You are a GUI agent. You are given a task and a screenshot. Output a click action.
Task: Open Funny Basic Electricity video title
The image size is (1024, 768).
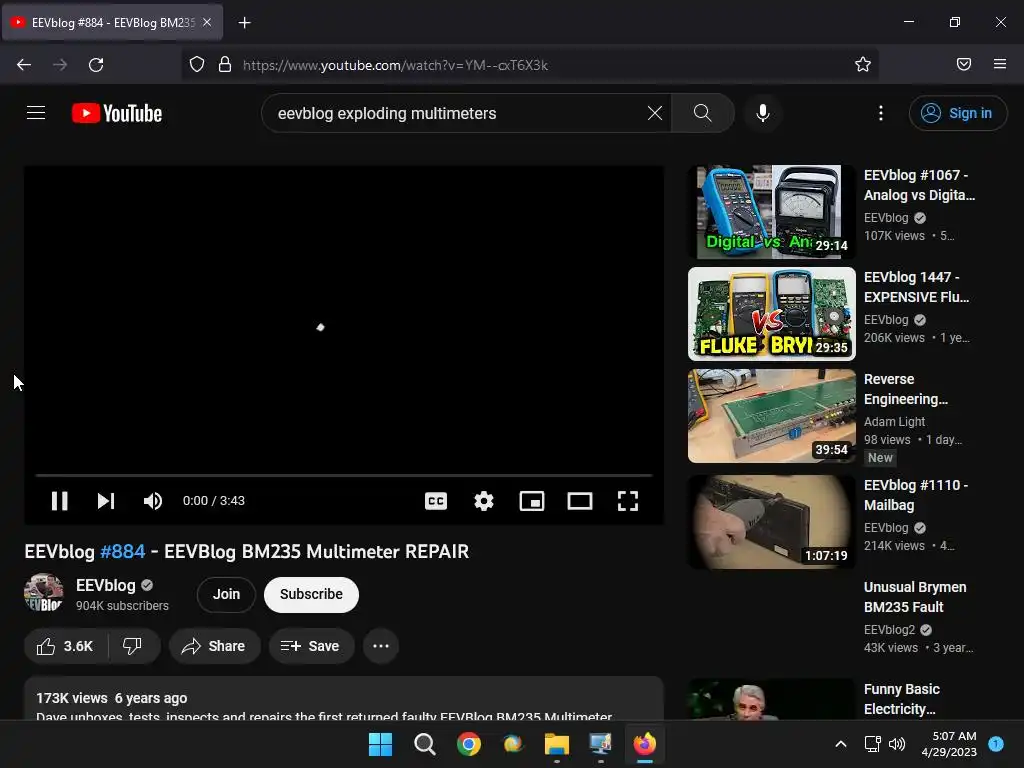pyautogui.click(x=901, y=699)
